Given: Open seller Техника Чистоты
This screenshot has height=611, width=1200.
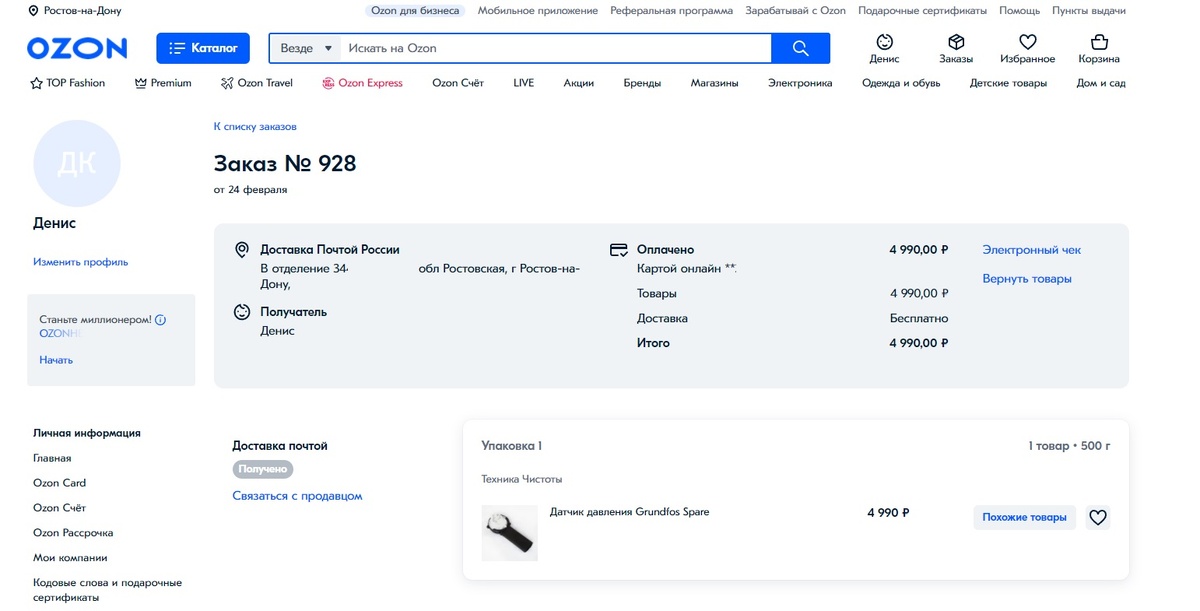Looking at the screenshot, I should pos(522,479).
